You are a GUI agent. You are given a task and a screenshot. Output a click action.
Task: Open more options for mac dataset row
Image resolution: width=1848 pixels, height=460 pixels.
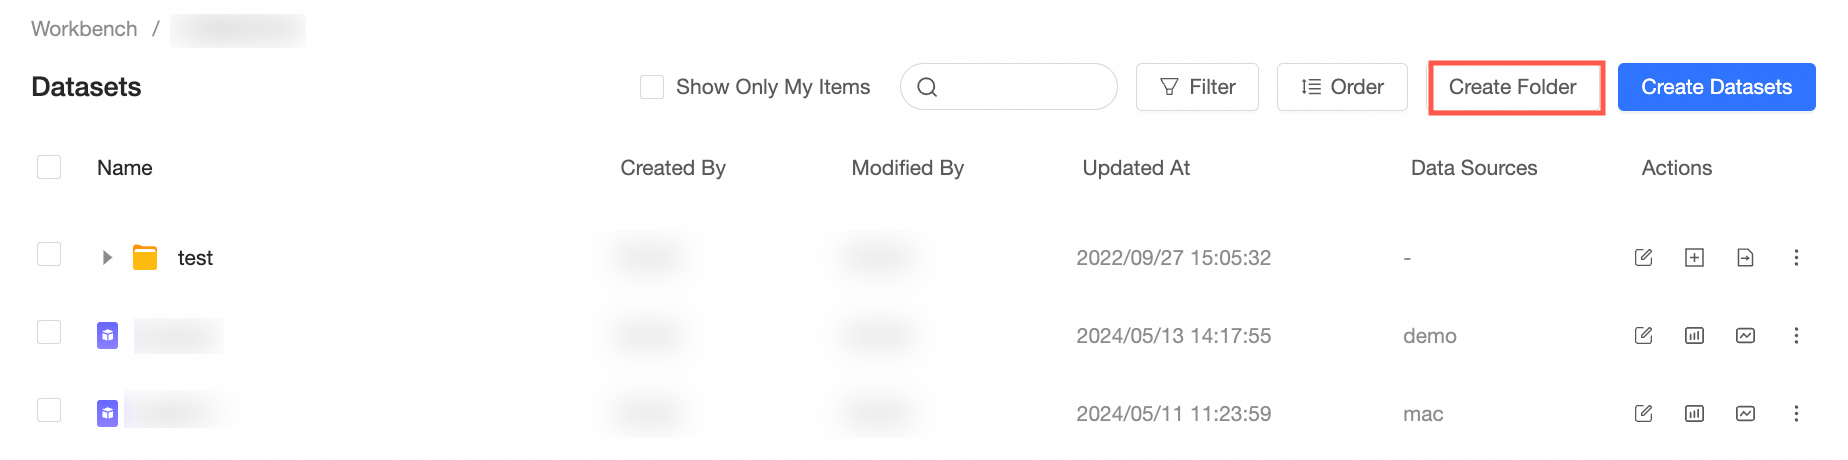coord(1796,414)
